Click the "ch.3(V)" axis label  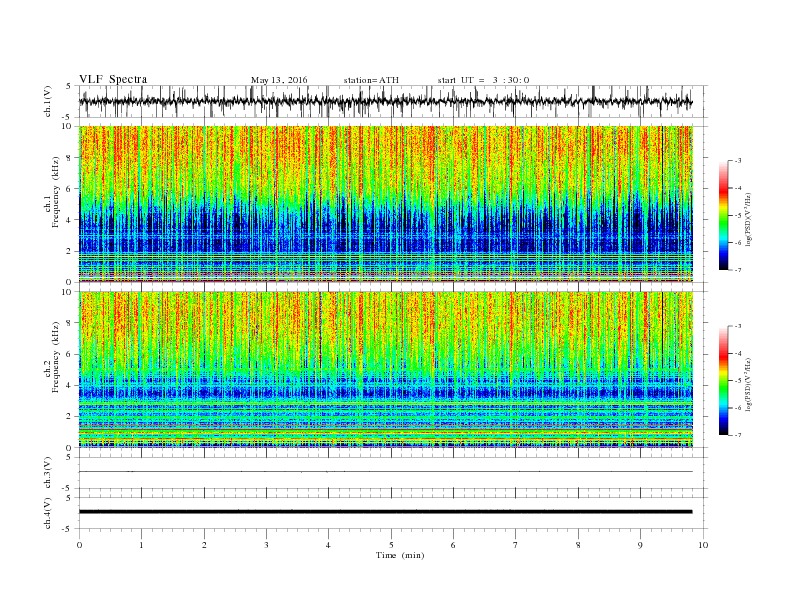pyautogui.click(x=48, y=473)
